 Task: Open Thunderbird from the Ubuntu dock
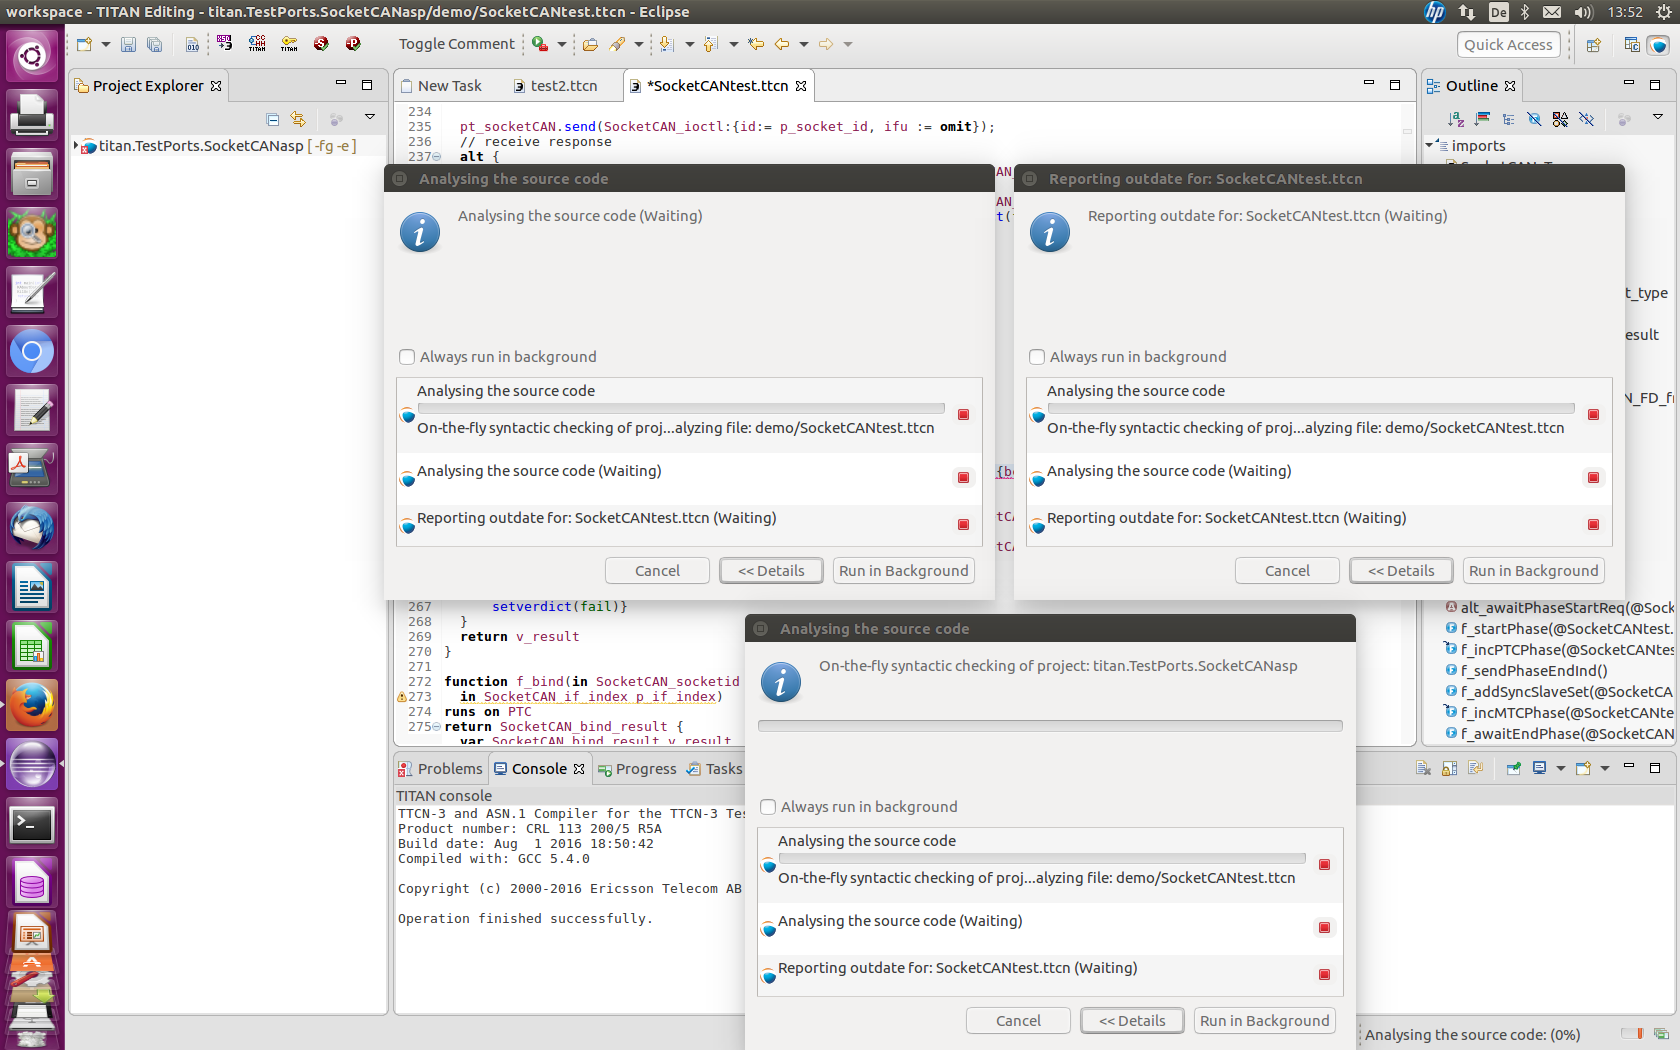31,528
